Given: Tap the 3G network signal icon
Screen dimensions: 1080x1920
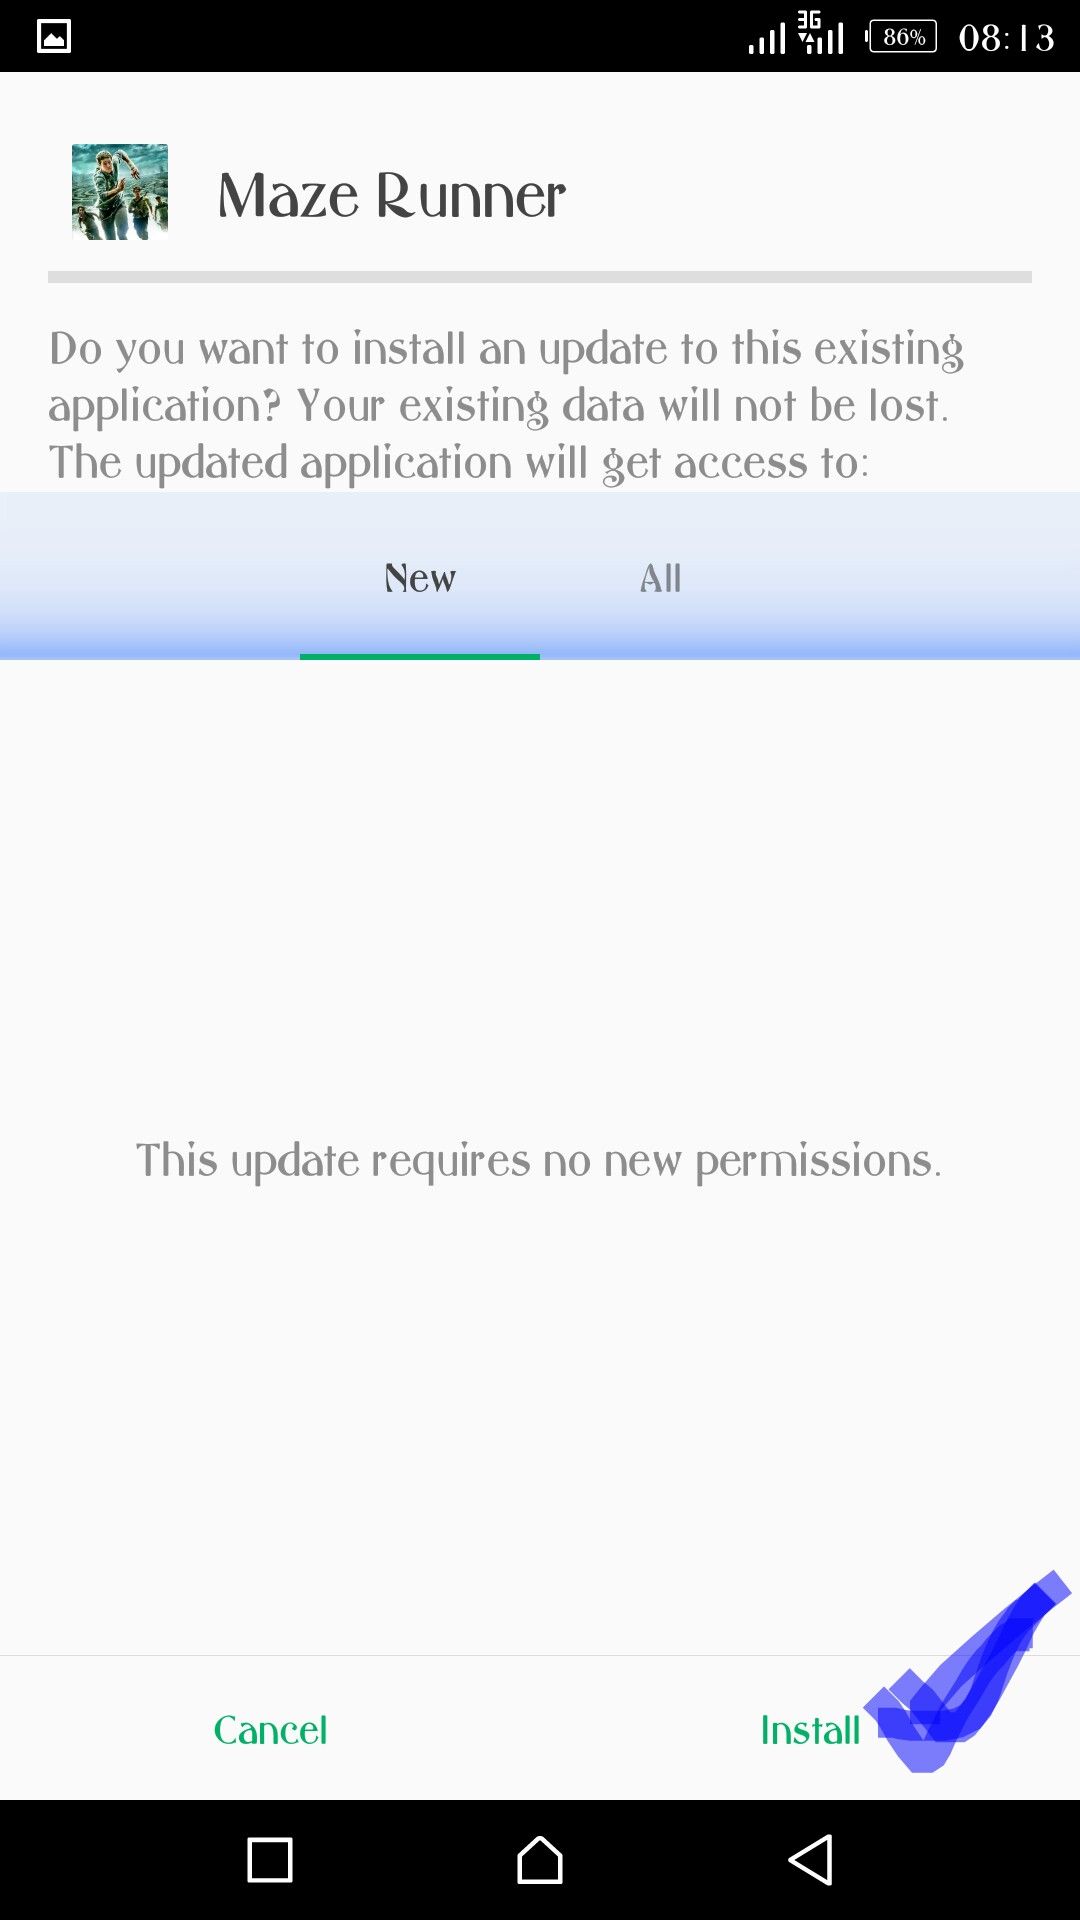Looking at the screenshot, I should 821,32.
